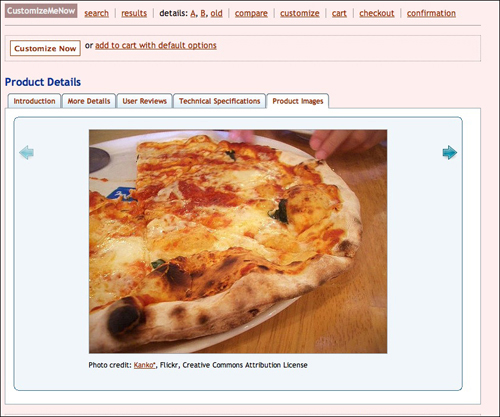The height and width of the screenshot is (417, 500).
Task: Open the results navigation link
Action: (134, 13)
